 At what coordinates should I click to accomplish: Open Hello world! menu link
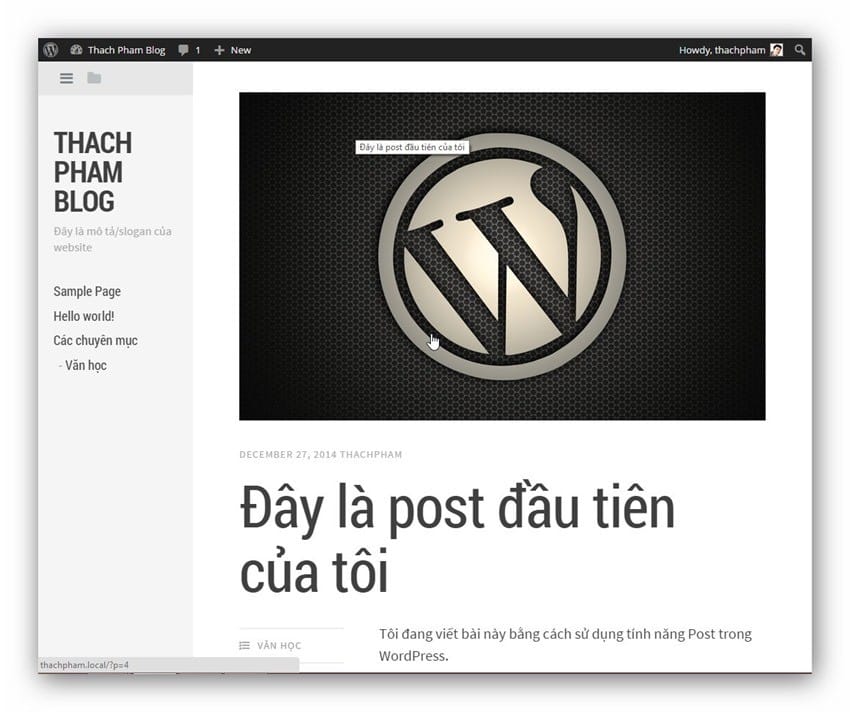(x=83, y=316)
